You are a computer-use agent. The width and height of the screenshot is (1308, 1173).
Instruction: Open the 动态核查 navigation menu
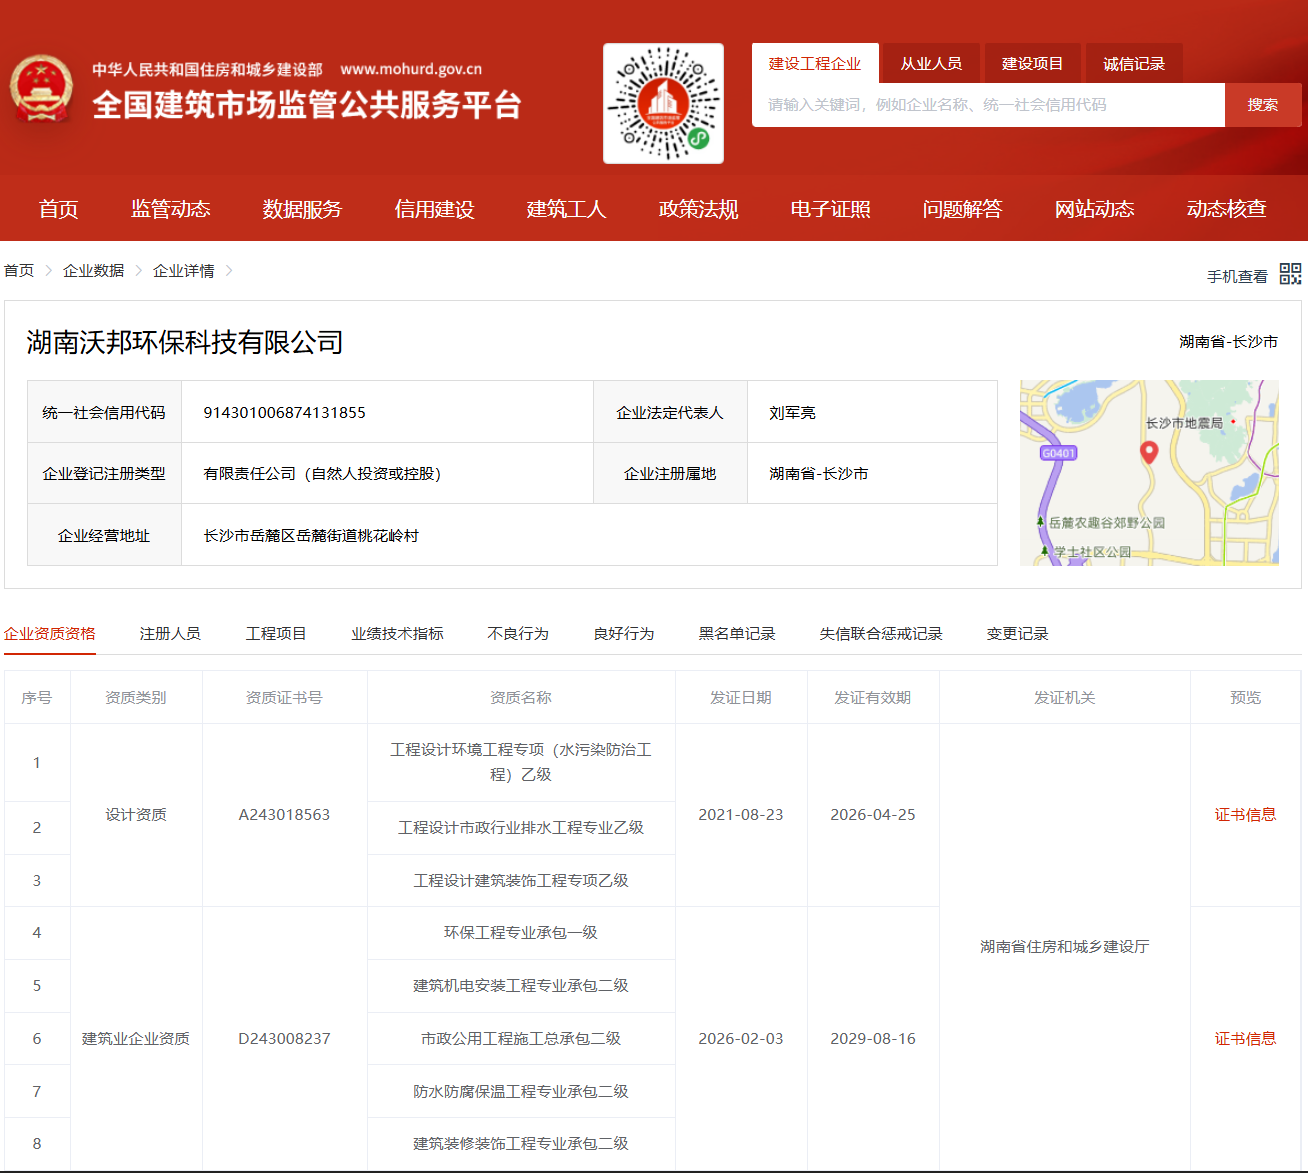pyautogui.click(x=1225, y=209)
